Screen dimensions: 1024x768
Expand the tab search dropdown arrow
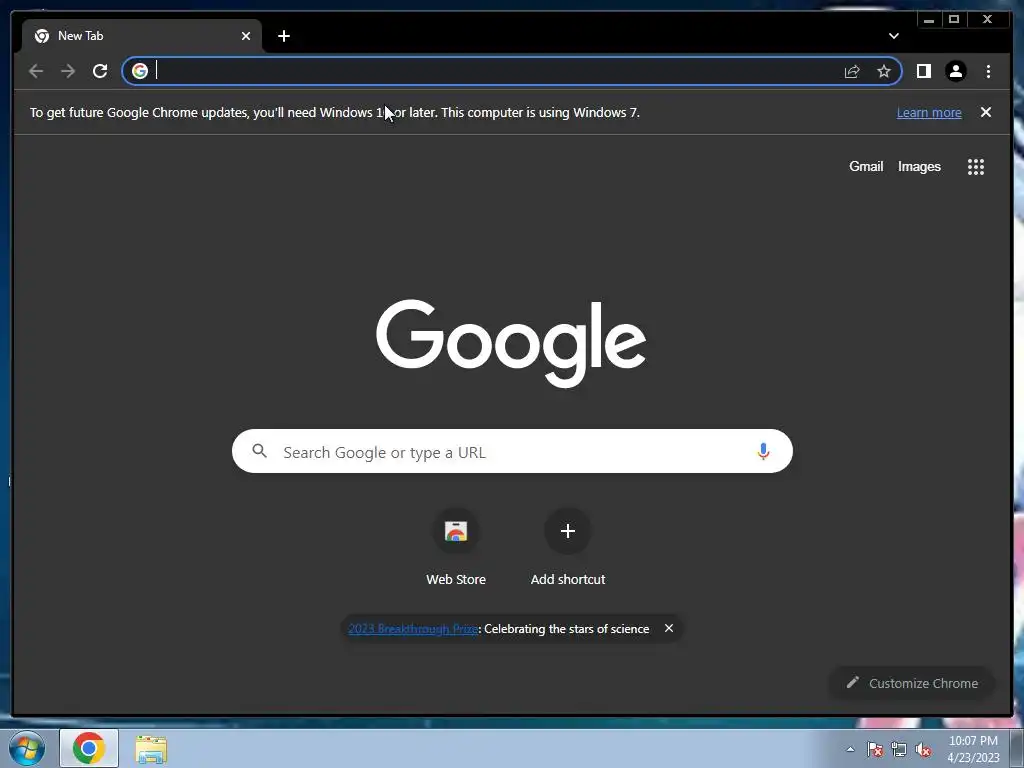(x=894, y=36)
